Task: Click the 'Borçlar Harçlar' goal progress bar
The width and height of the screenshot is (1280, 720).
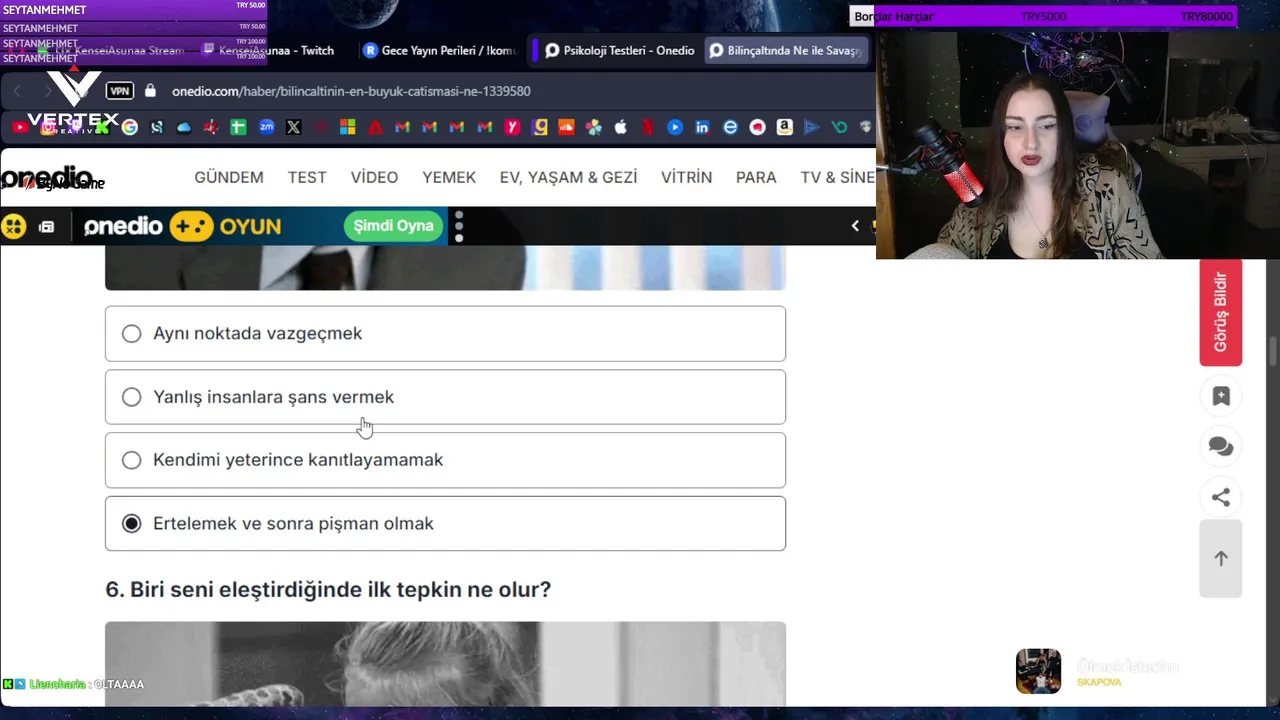Action: click(1044, 16)
